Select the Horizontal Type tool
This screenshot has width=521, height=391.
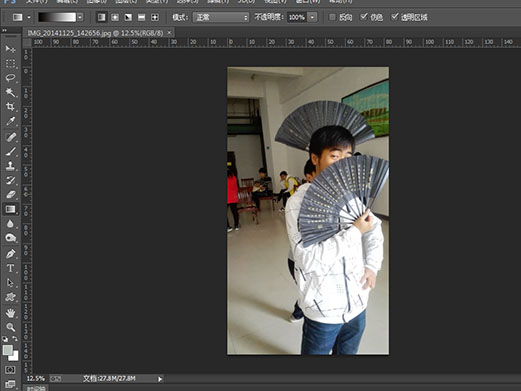tap(10, 268)
